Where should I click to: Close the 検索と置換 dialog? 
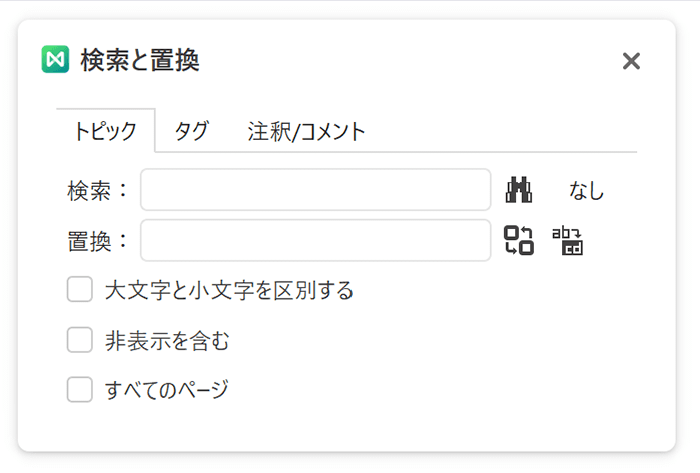click(x=631, y=61)
